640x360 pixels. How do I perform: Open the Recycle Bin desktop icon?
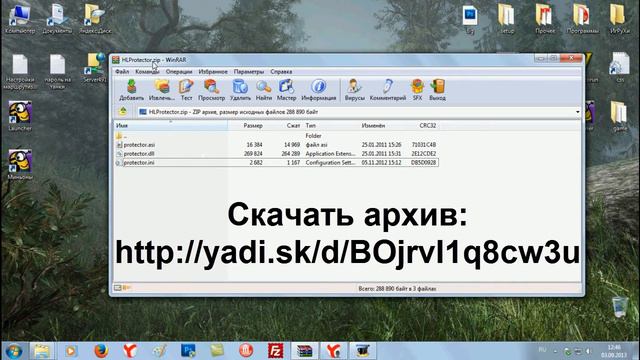pyautogui.click(x=620, y=307)
